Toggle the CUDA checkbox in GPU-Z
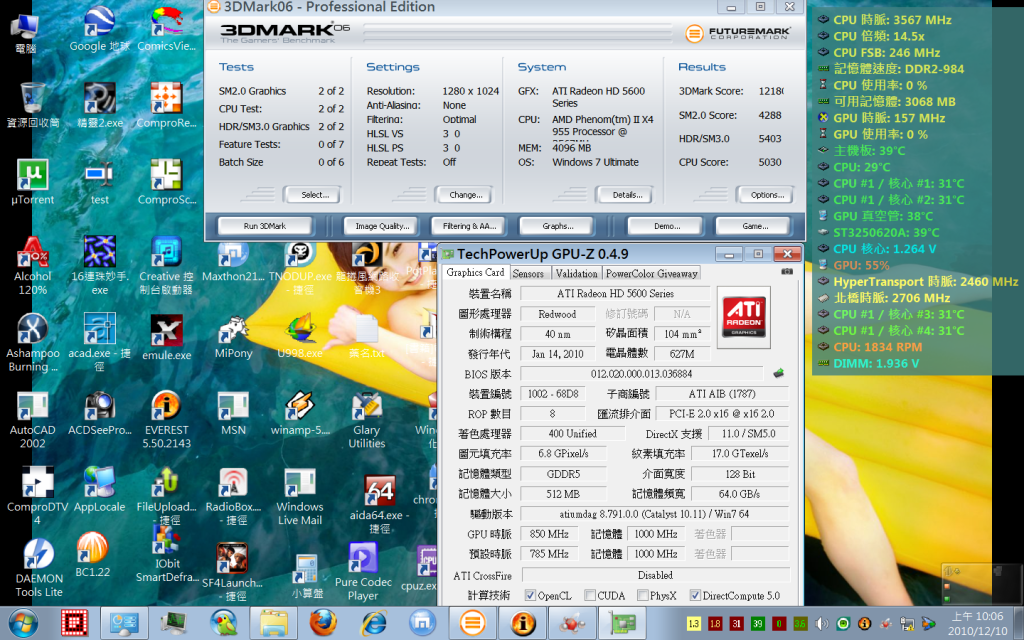Image resolution: width=1024 pixels, height=640 pixels. coord(590,595)
